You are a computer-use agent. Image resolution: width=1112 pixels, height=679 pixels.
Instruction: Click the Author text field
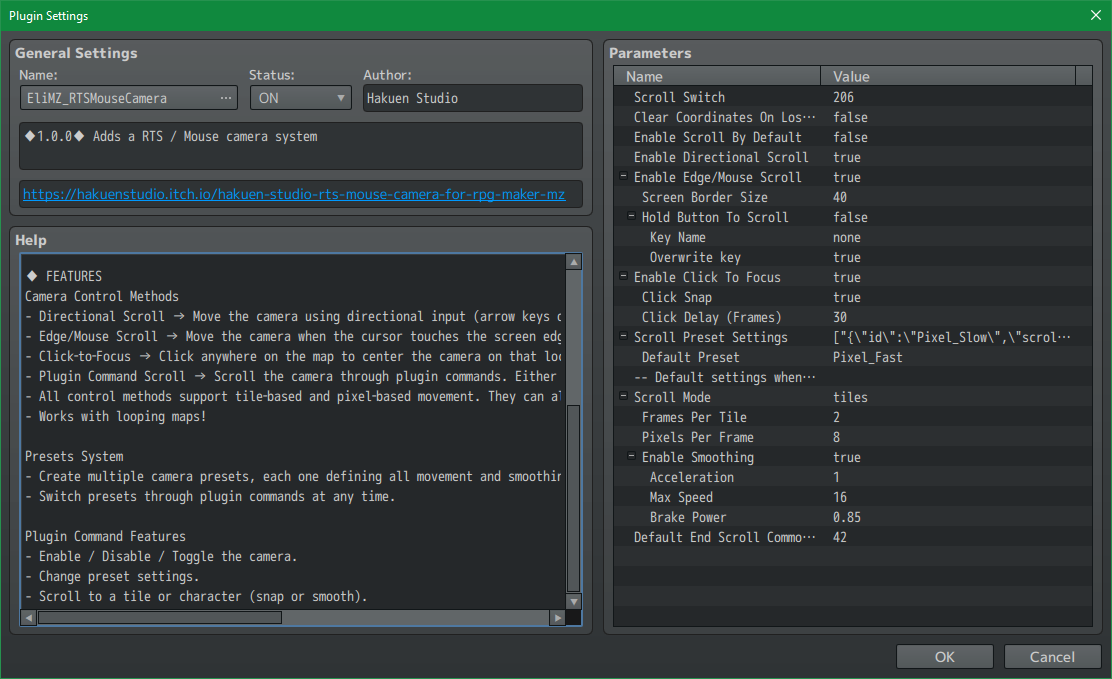[x=472, y=98]
